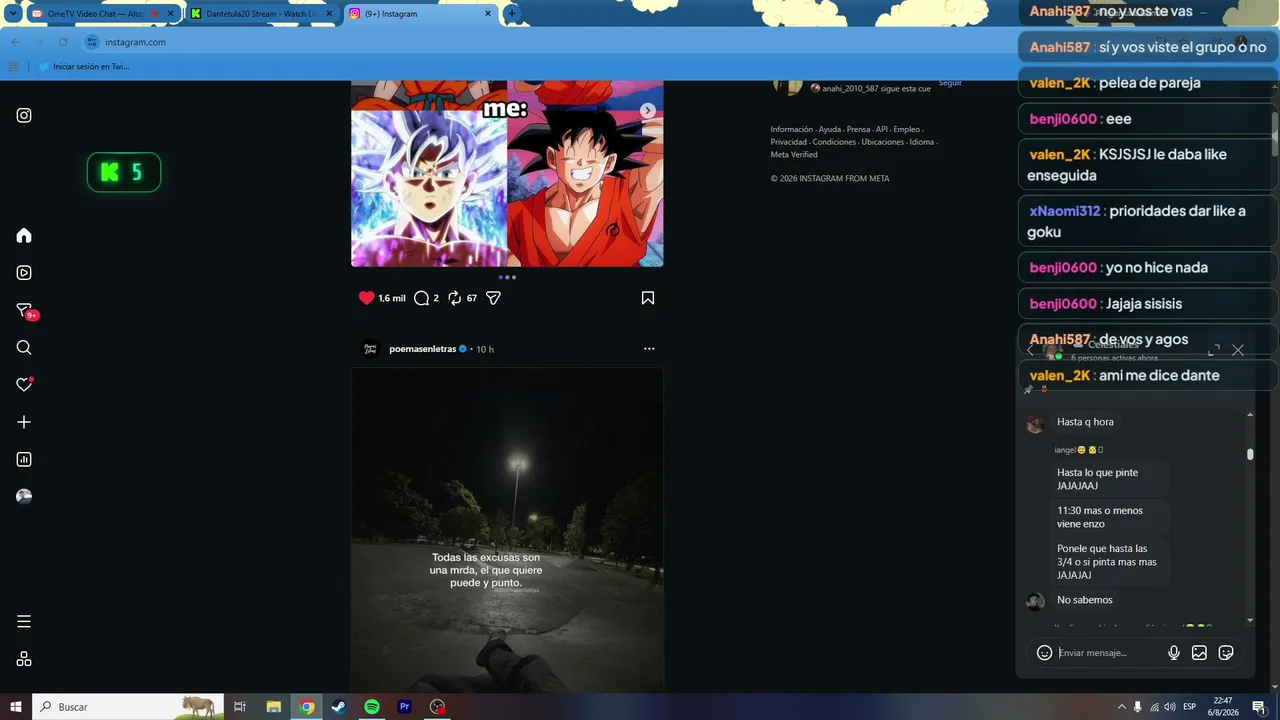Open File Explorer from the taskbar
Image resolution: width=1280 pixels, height=720 pixels.
coord(274,707)
